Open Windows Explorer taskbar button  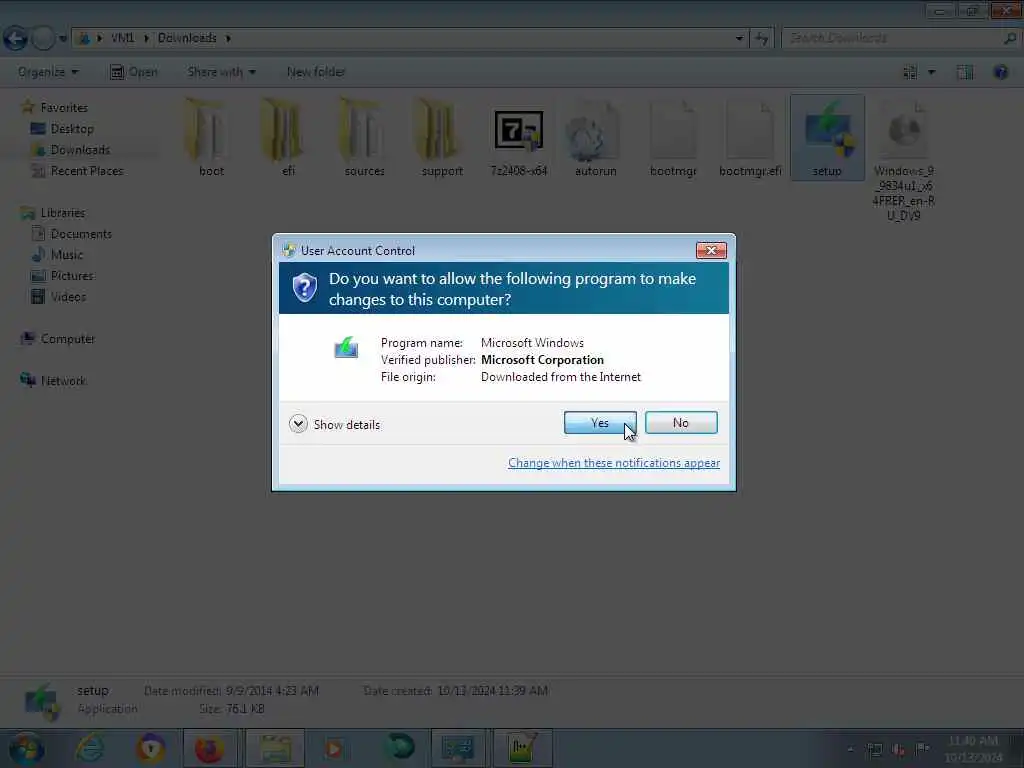pyautogui.click(x=276, y=748)
